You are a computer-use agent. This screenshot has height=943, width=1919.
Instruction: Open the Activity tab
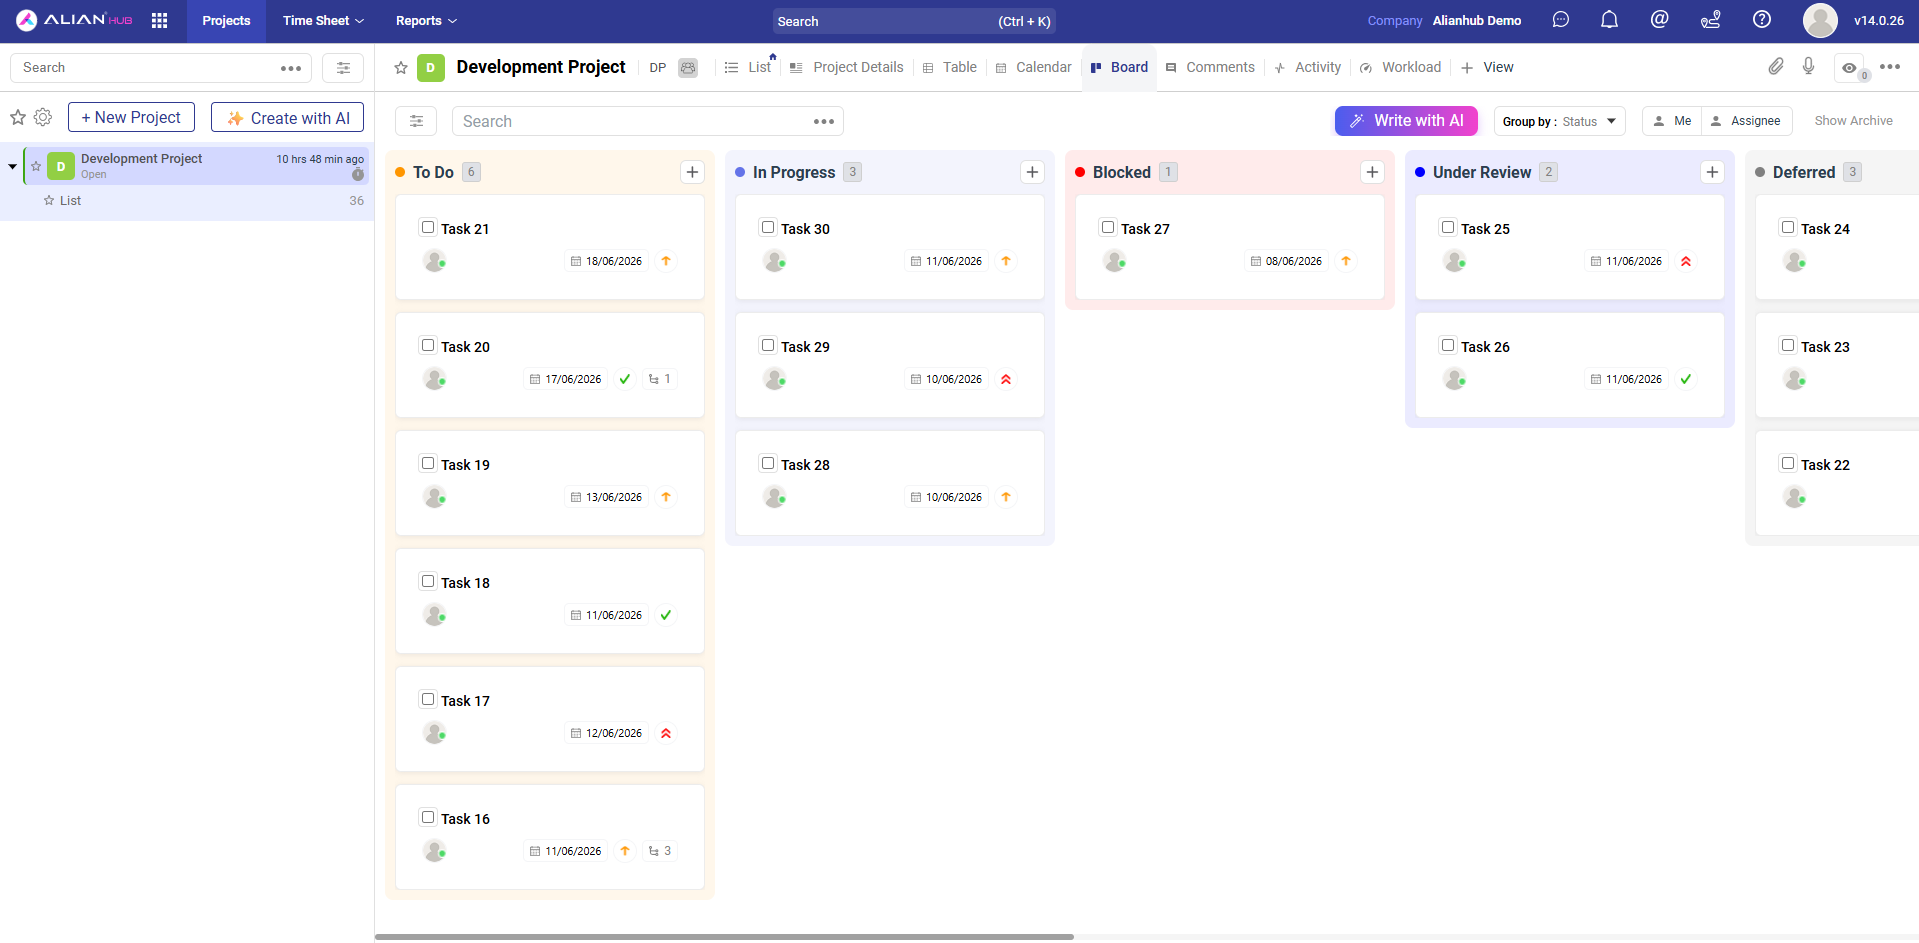pos(1307,67)
